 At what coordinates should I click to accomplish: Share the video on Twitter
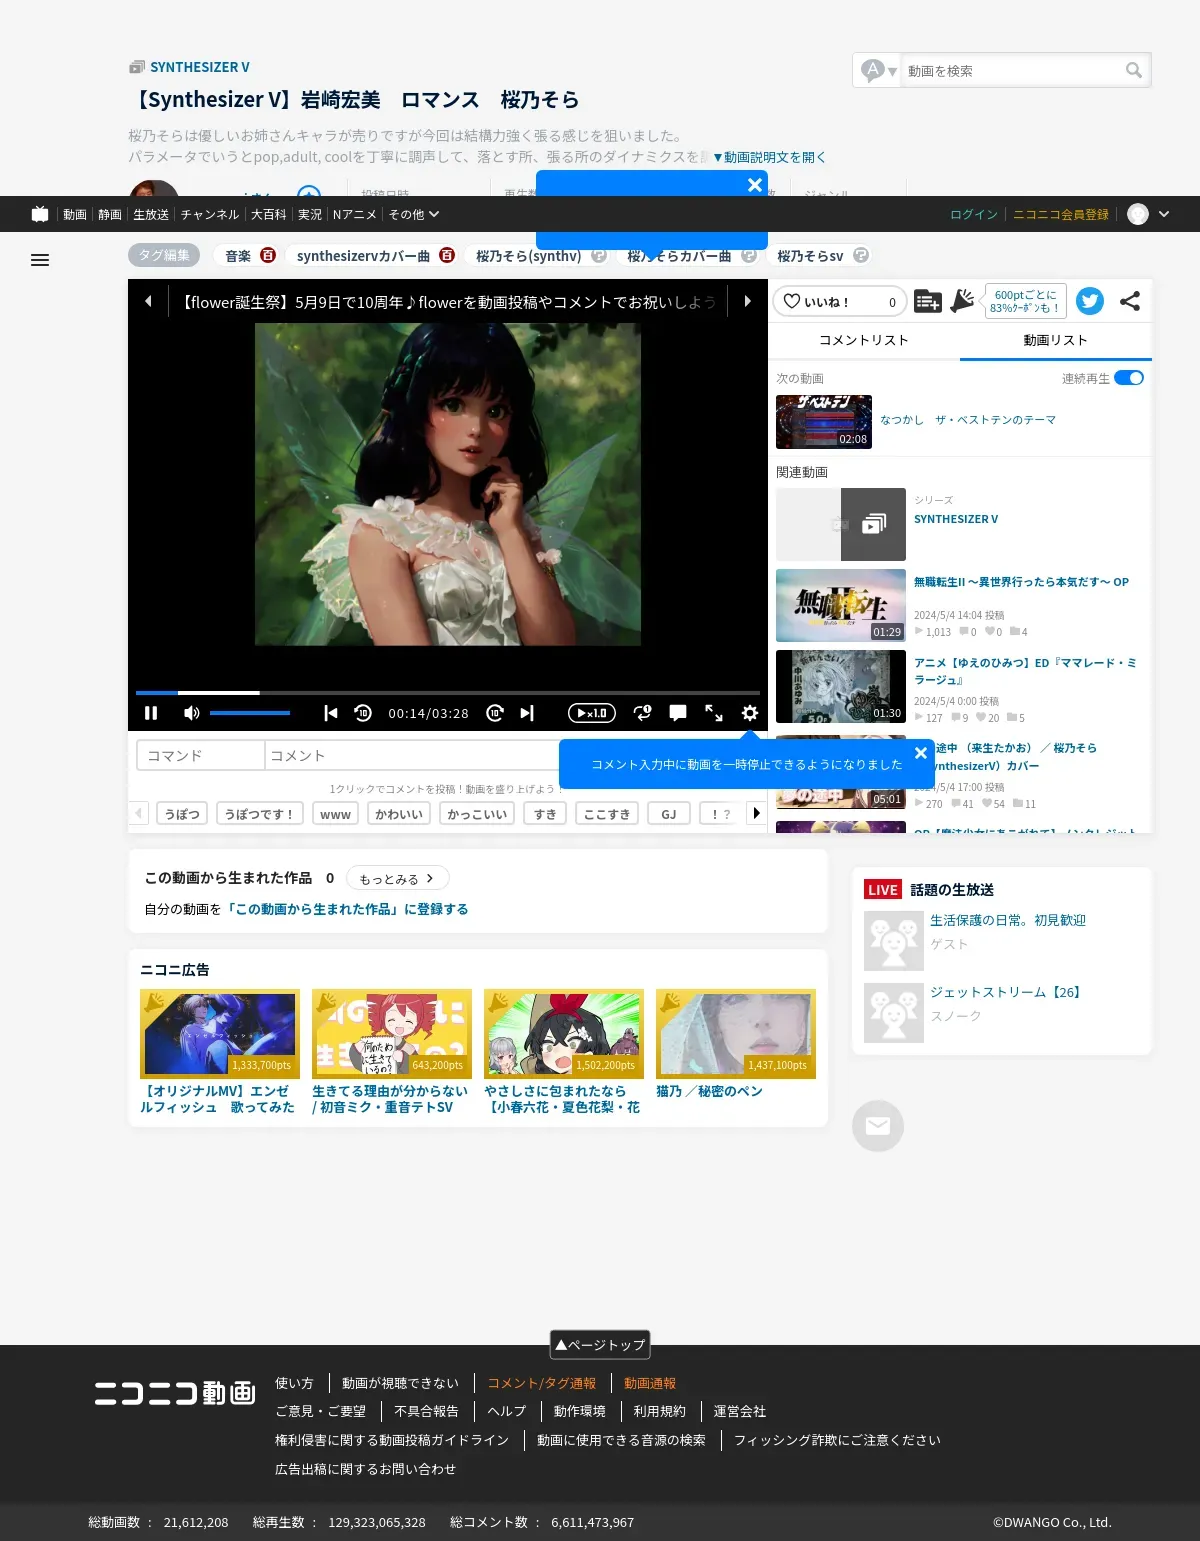[1090, 301]
